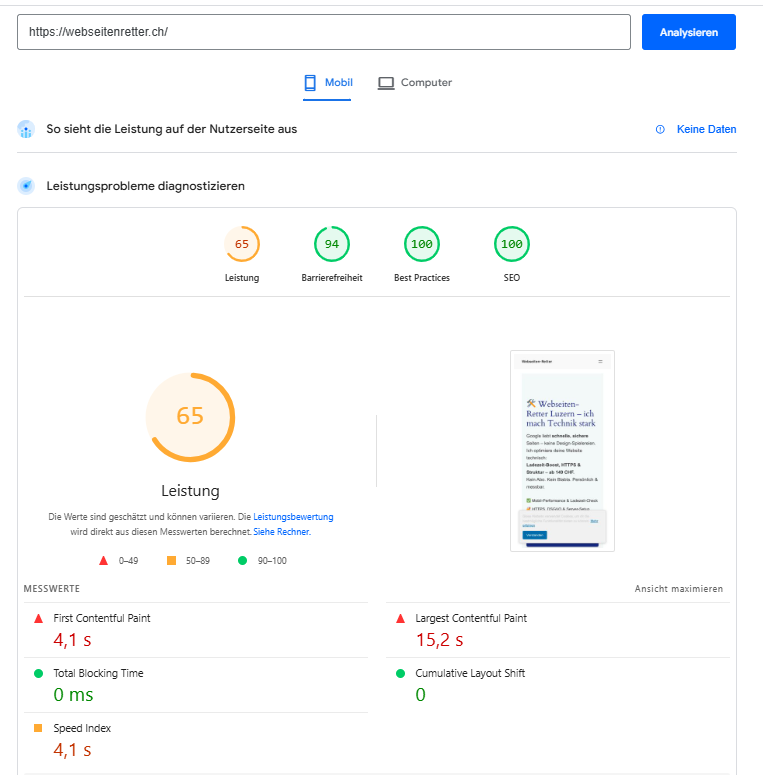763x775 pixels.
Task: Click the red triangle 0–49 legend icon
Action: 103,560
